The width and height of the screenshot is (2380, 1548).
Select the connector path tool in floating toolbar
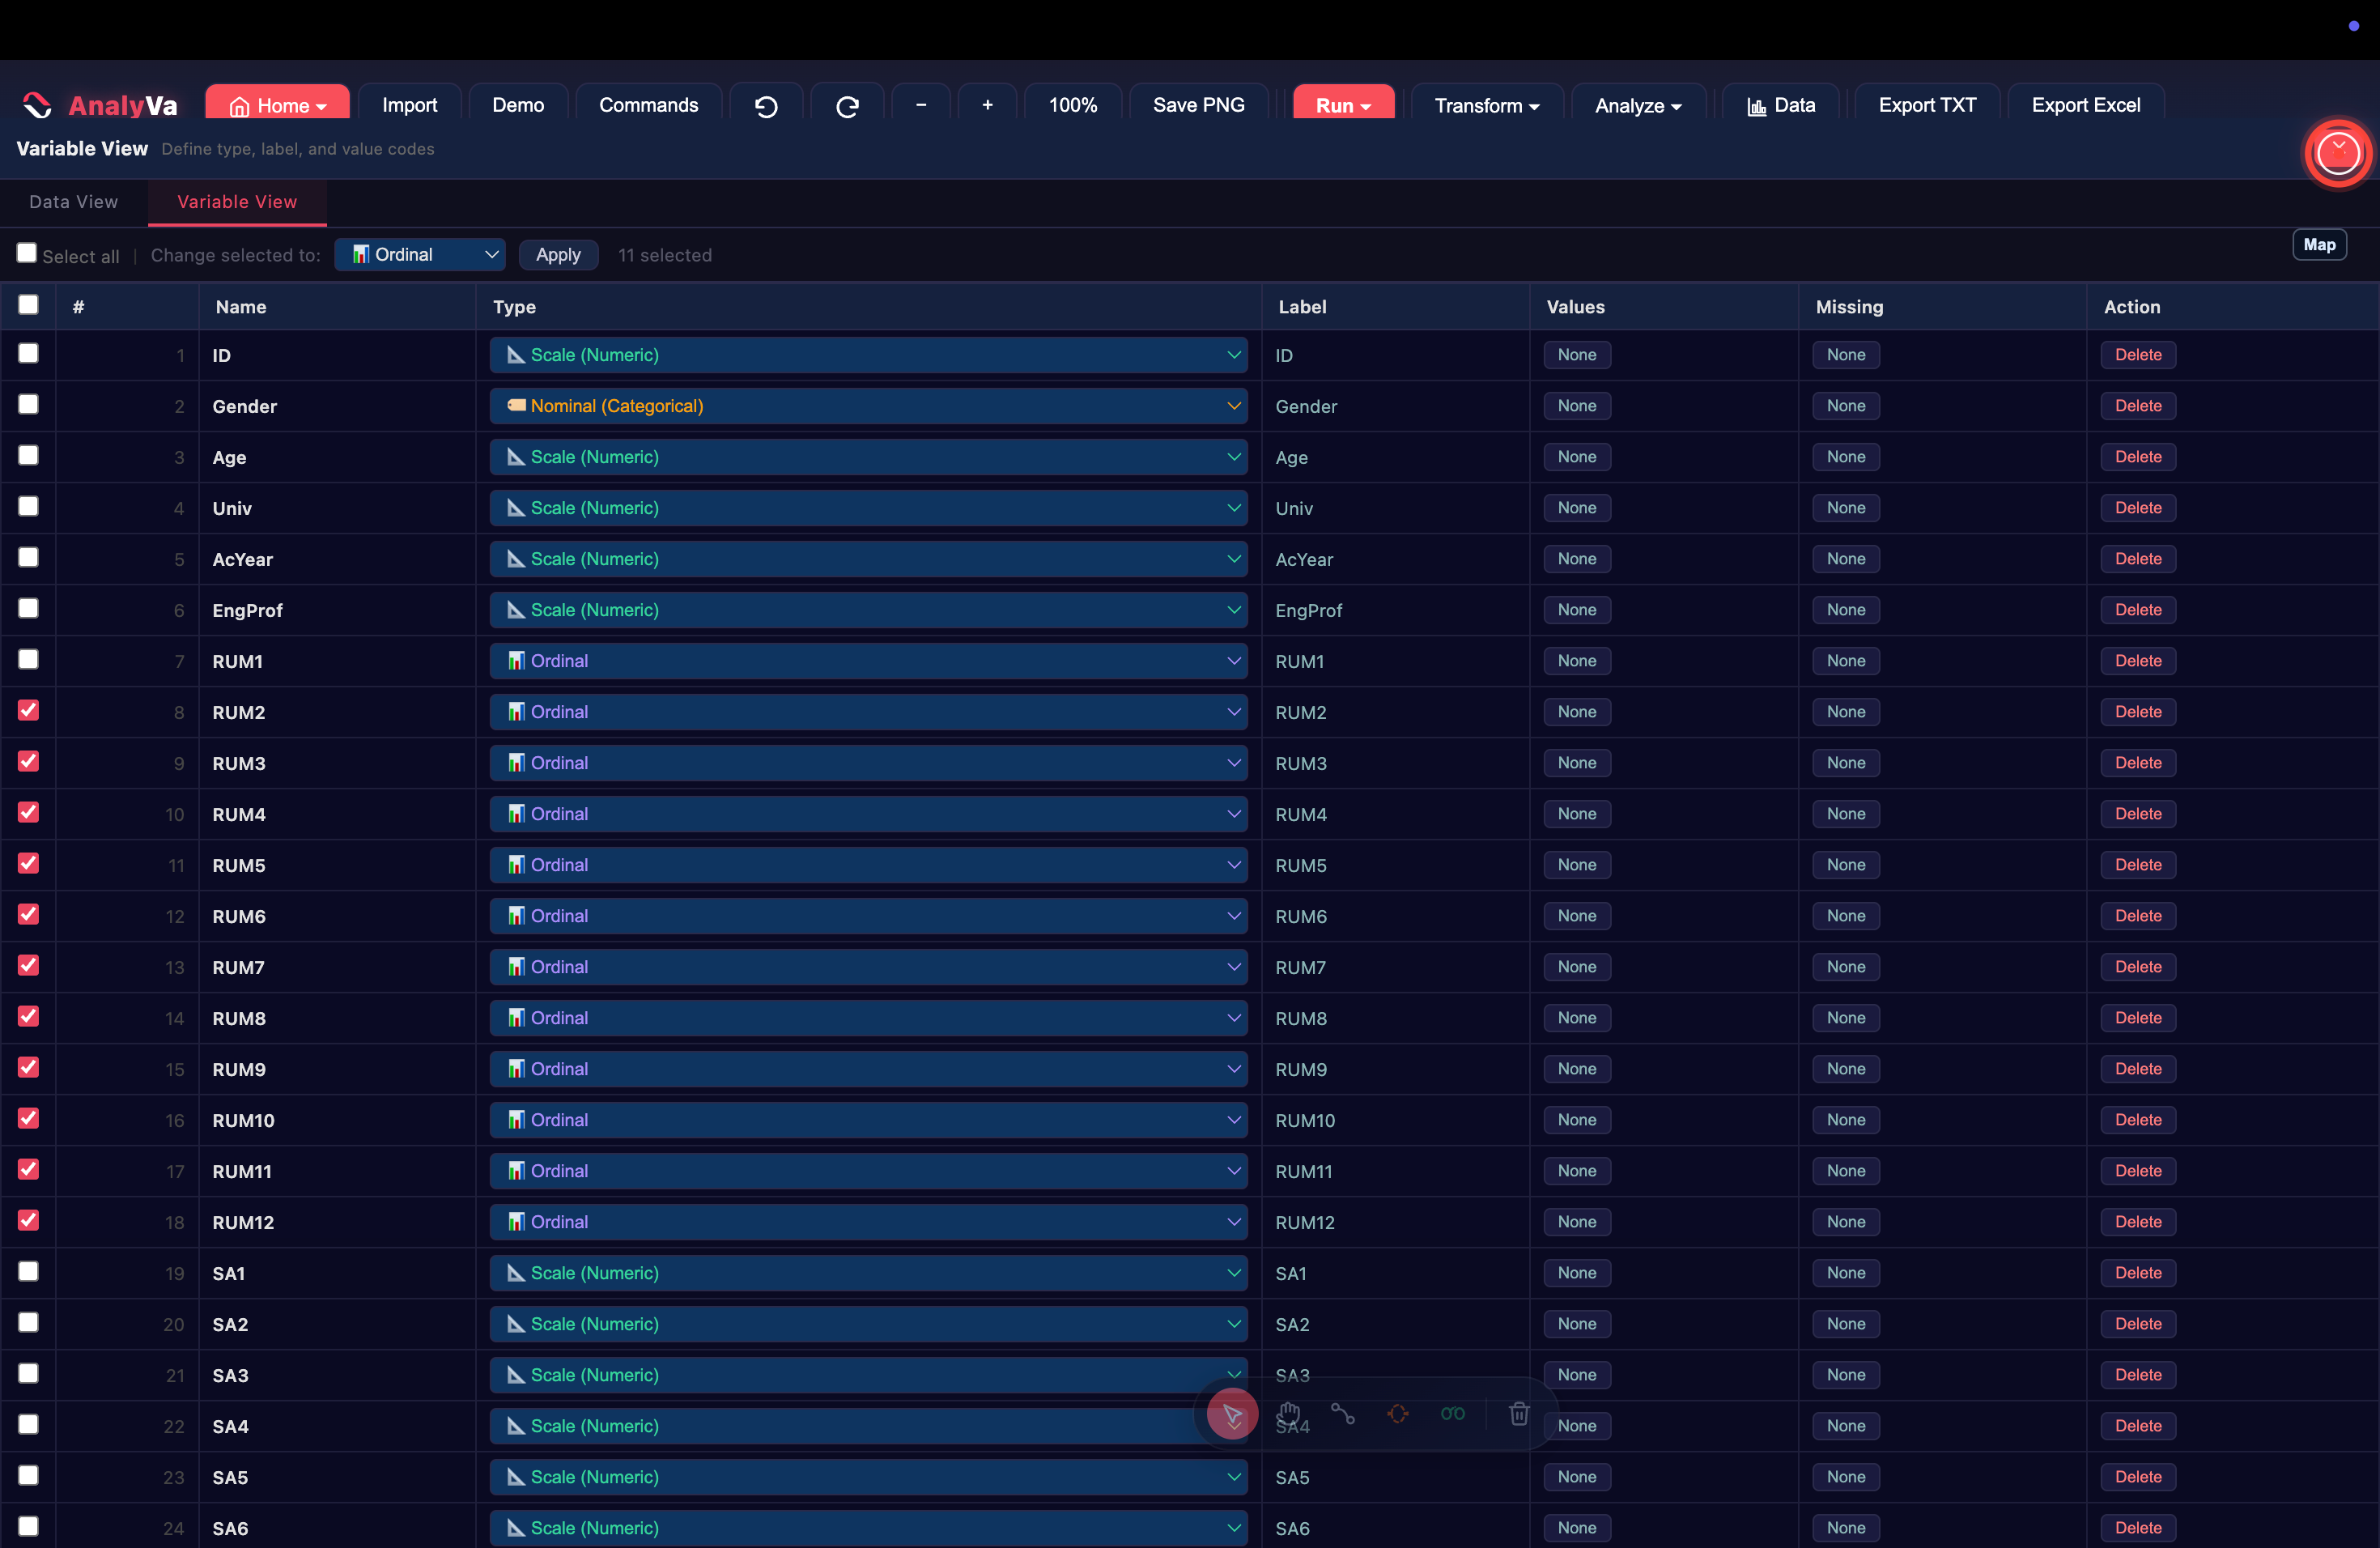(1343, 1413)
